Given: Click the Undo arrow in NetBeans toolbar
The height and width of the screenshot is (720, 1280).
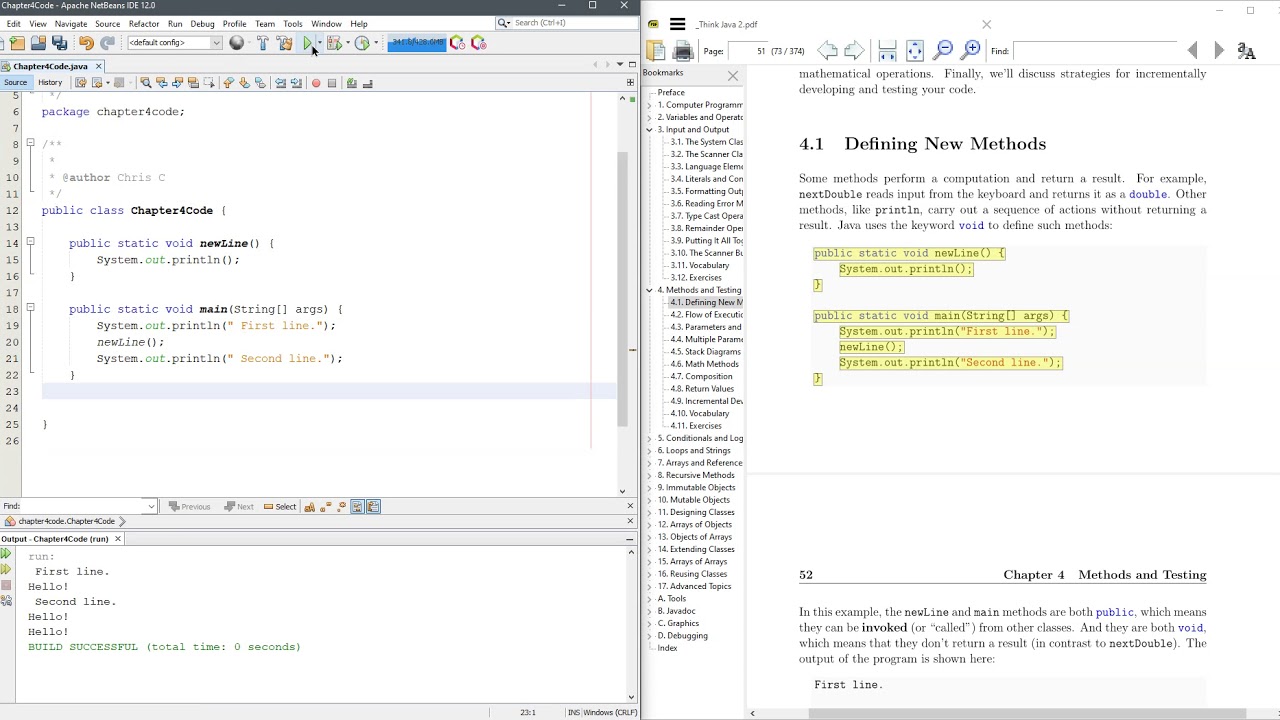Looking at the screenshot, I should pos(86,43).
